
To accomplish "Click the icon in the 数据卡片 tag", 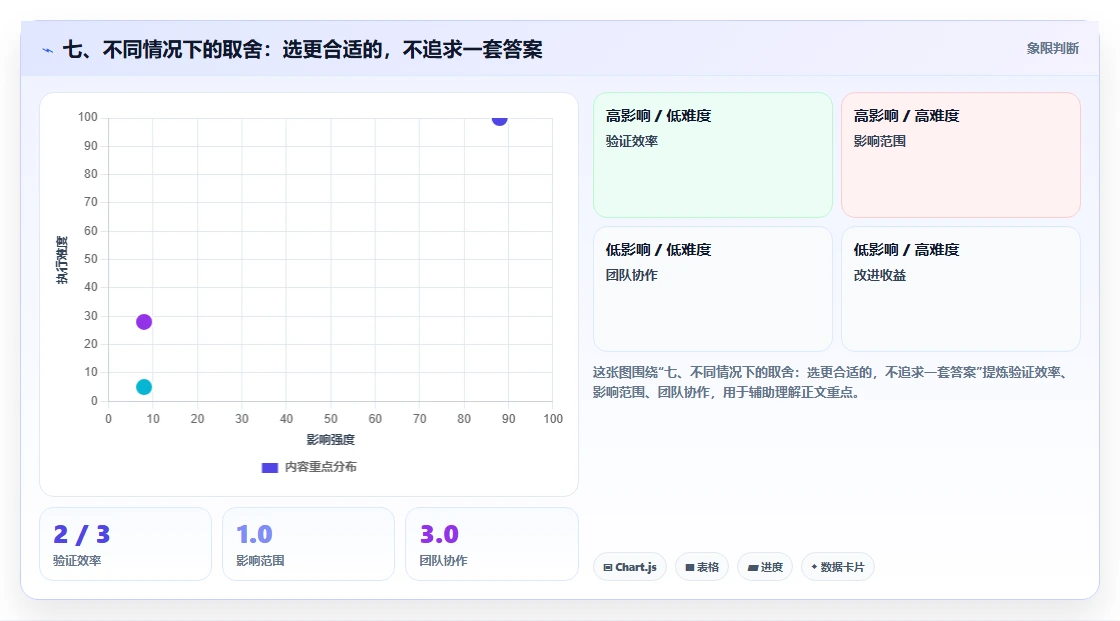I will pos(814,567).
